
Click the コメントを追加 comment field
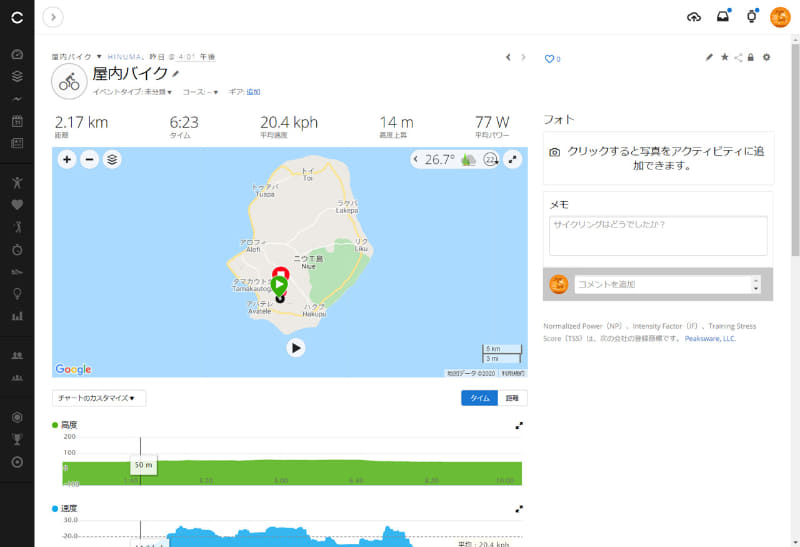click(663, 284)
